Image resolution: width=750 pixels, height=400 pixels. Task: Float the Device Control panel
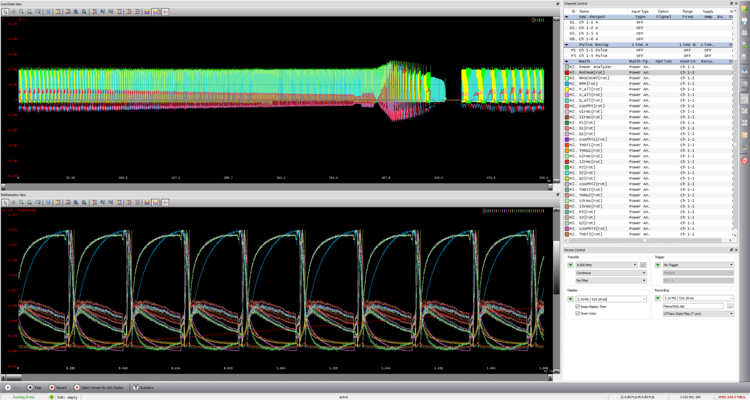pos(732,250)
